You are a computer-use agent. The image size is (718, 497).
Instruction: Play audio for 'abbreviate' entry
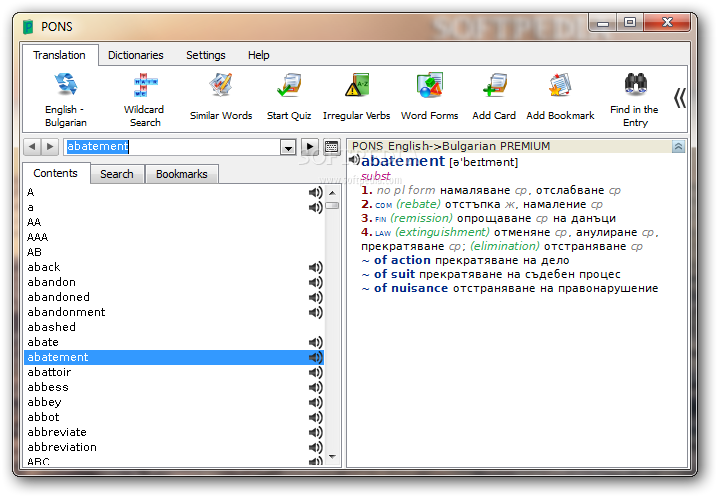315,432
